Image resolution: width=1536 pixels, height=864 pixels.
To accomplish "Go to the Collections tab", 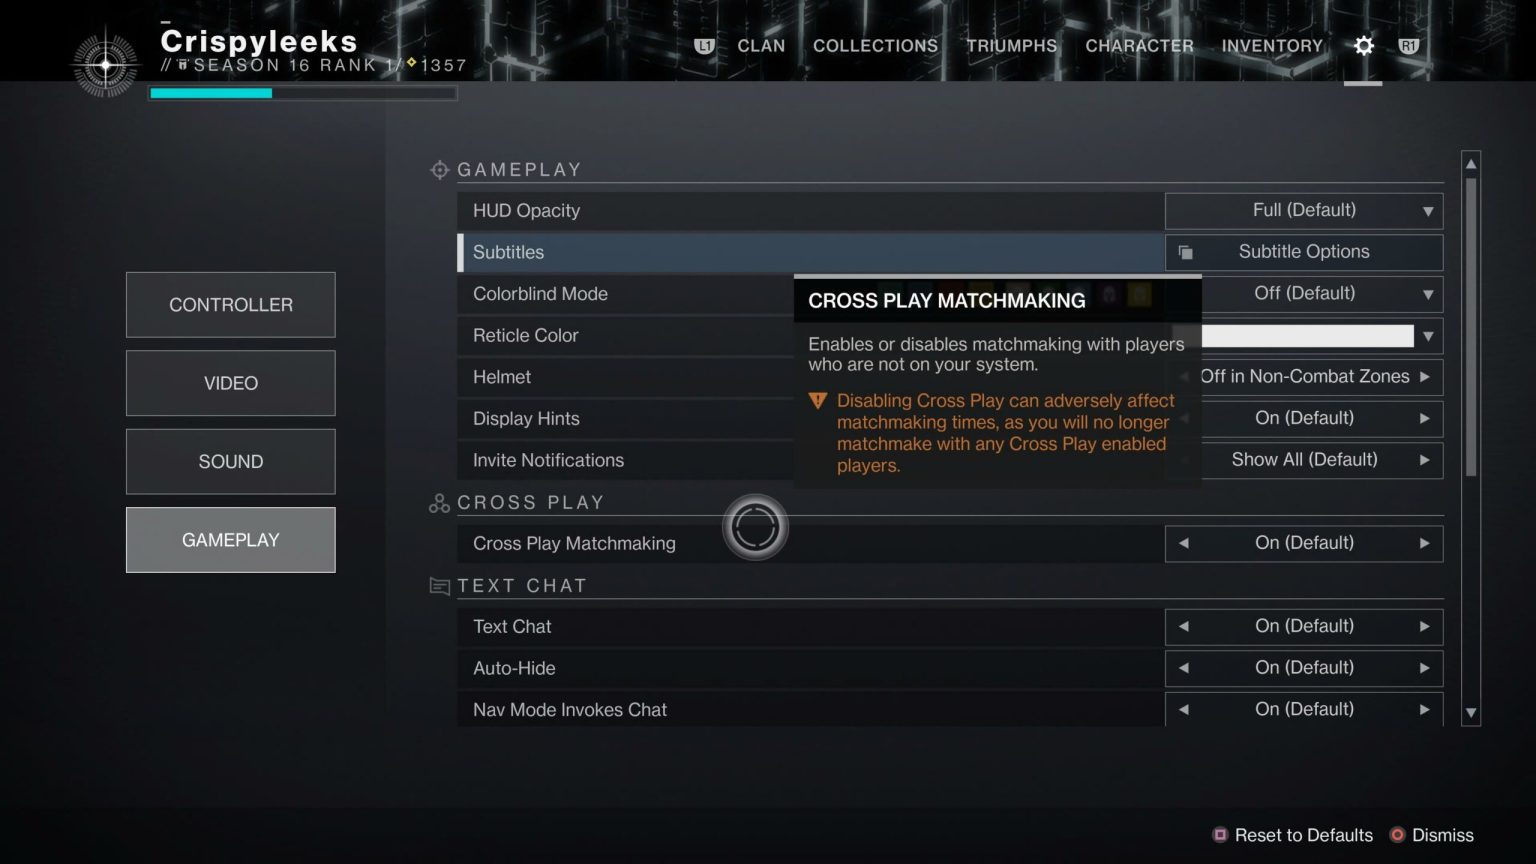I will (875, 46).
